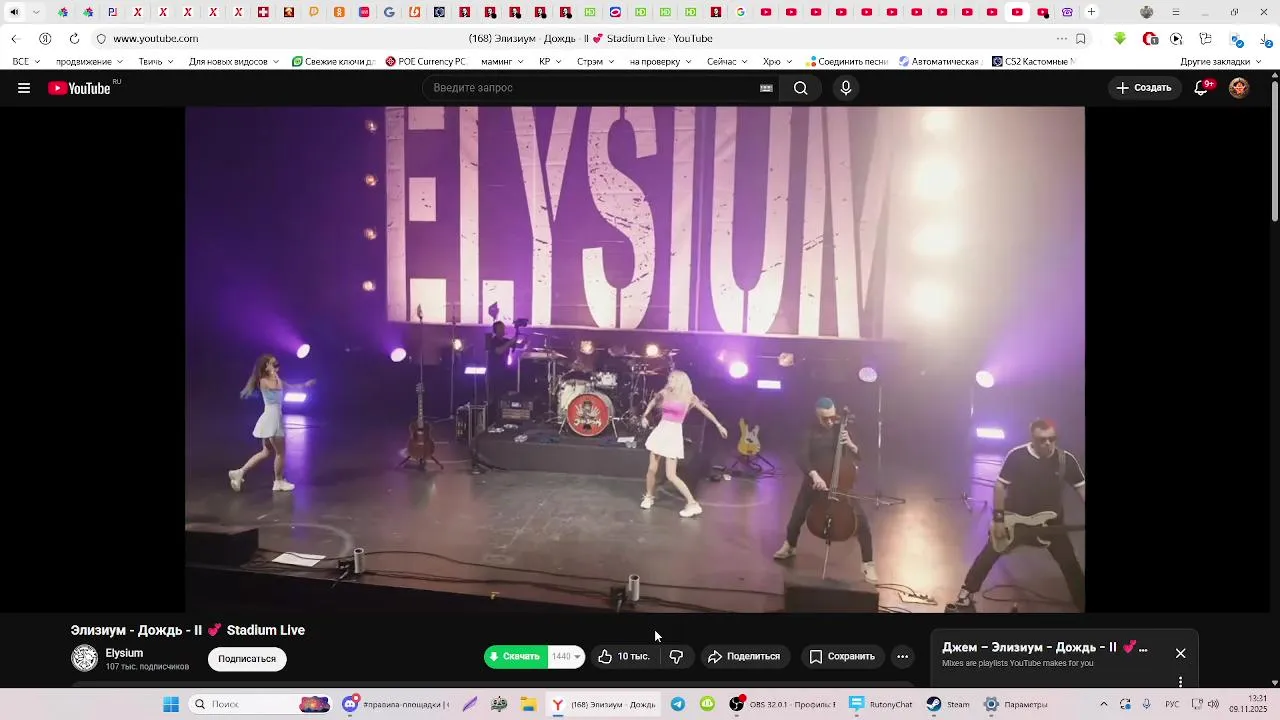Screen dimensions: 1280x720
Task: Click the Windows taskbar Поиск search box
Action: [x=261, y=704]
